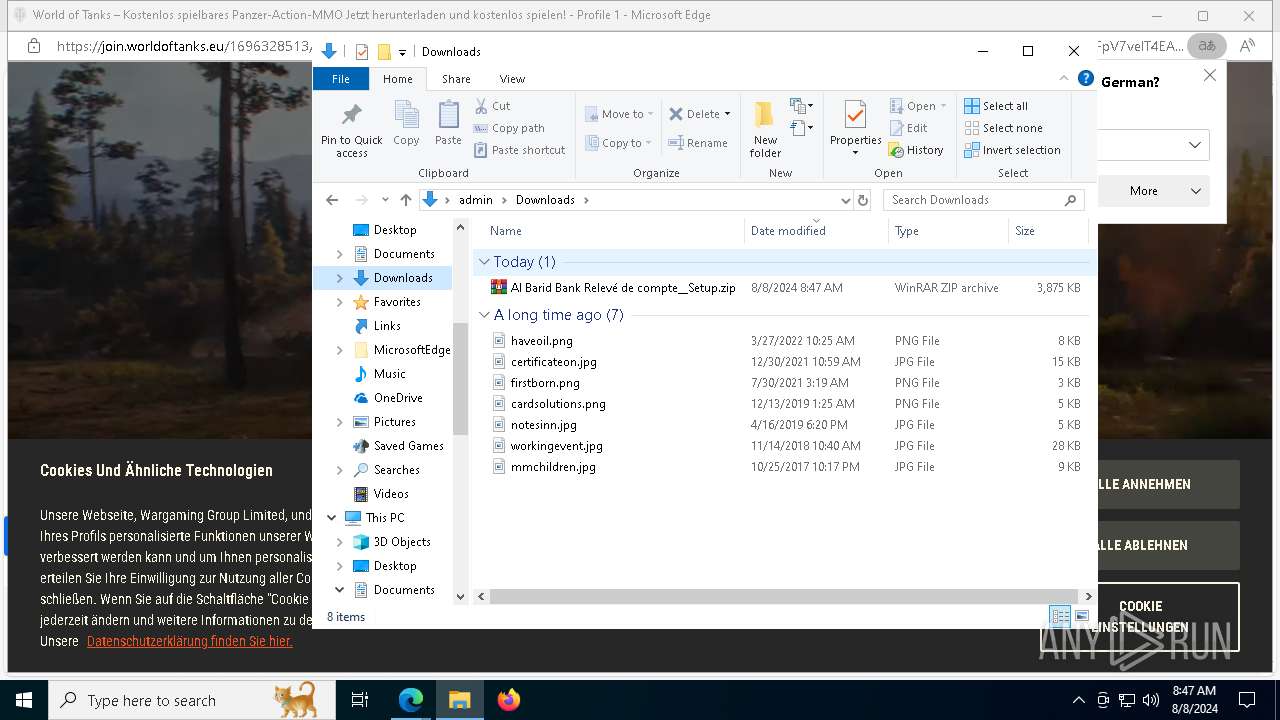Viewport: 1280px width, 720px height.
Task: Open the Copy to dropdown
Action: 619,143
